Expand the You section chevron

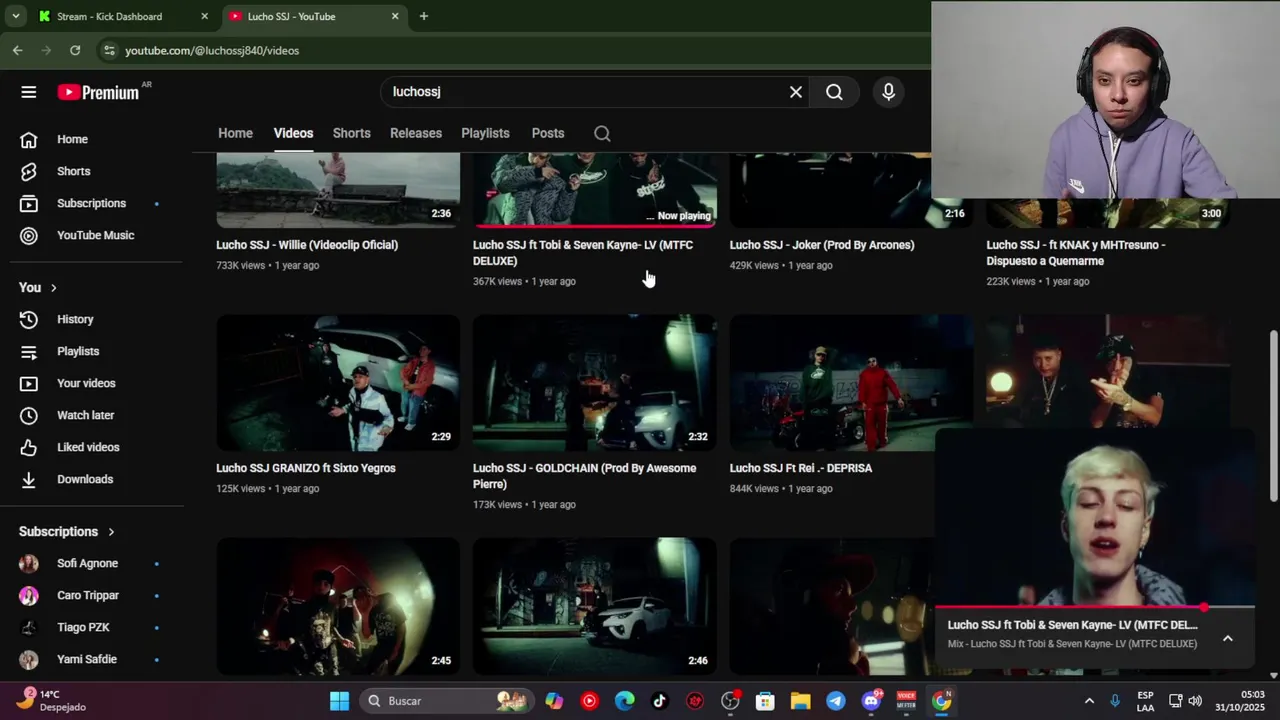[53, 288]
